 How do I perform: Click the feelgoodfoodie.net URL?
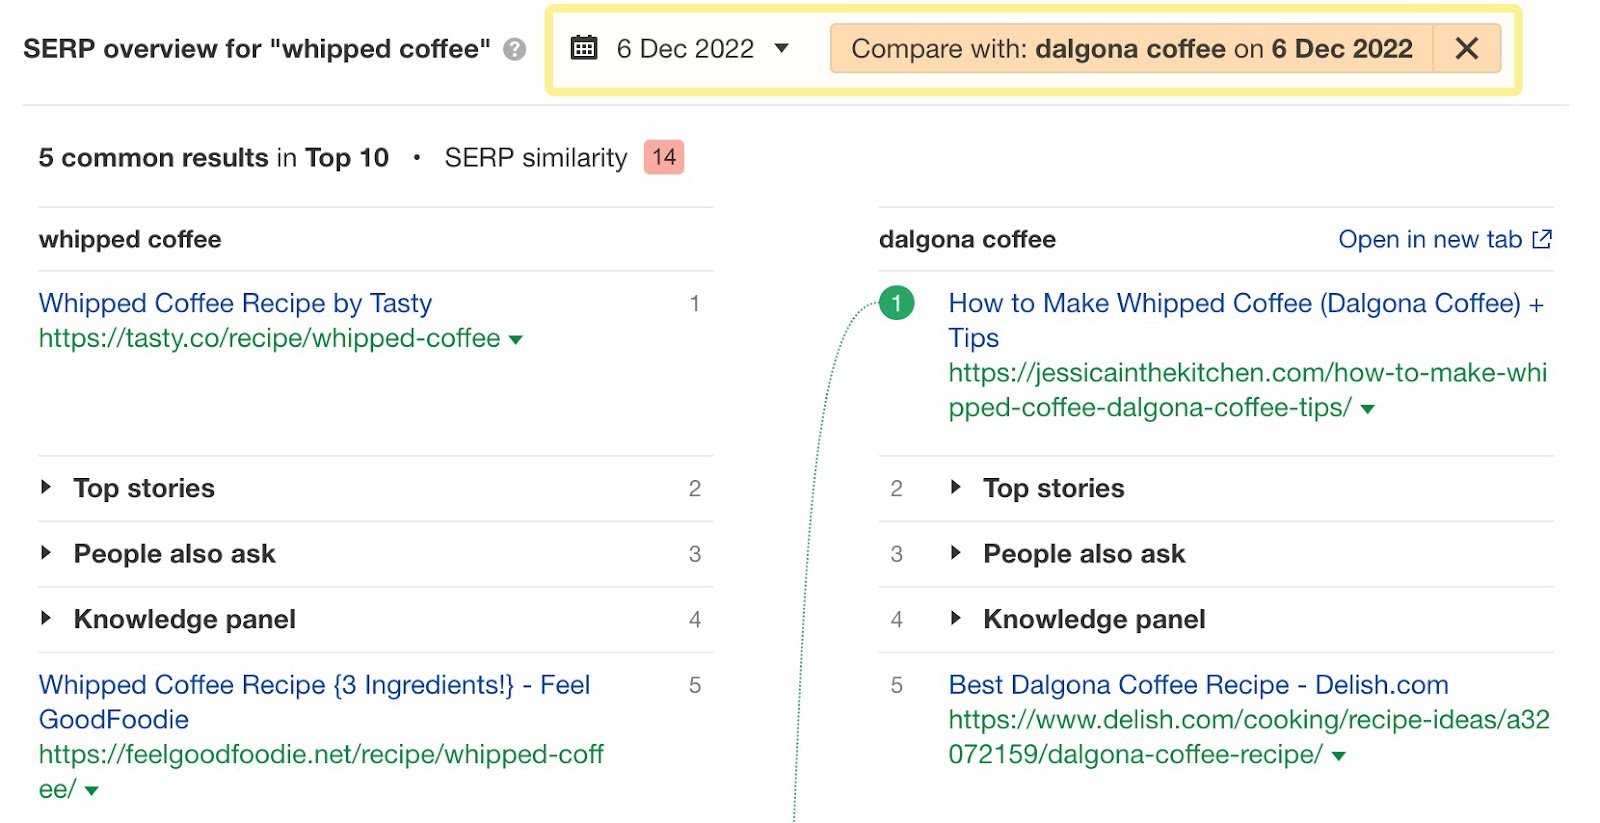[321, 771]
